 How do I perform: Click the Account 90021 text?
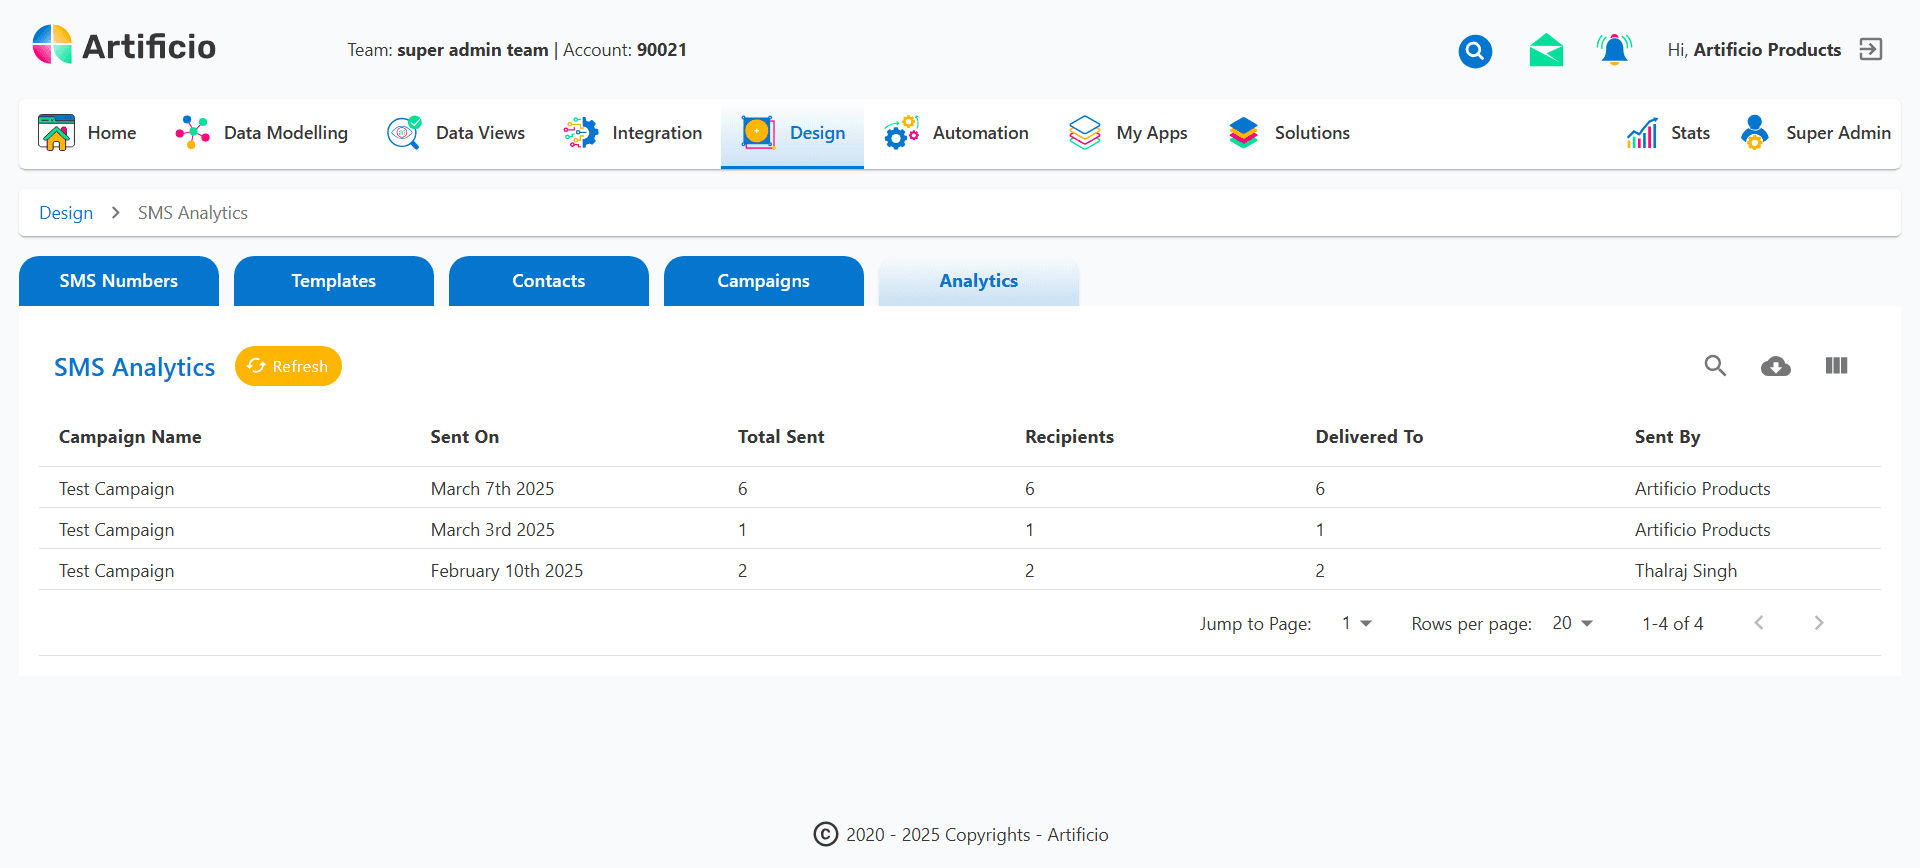click(625, 50)
